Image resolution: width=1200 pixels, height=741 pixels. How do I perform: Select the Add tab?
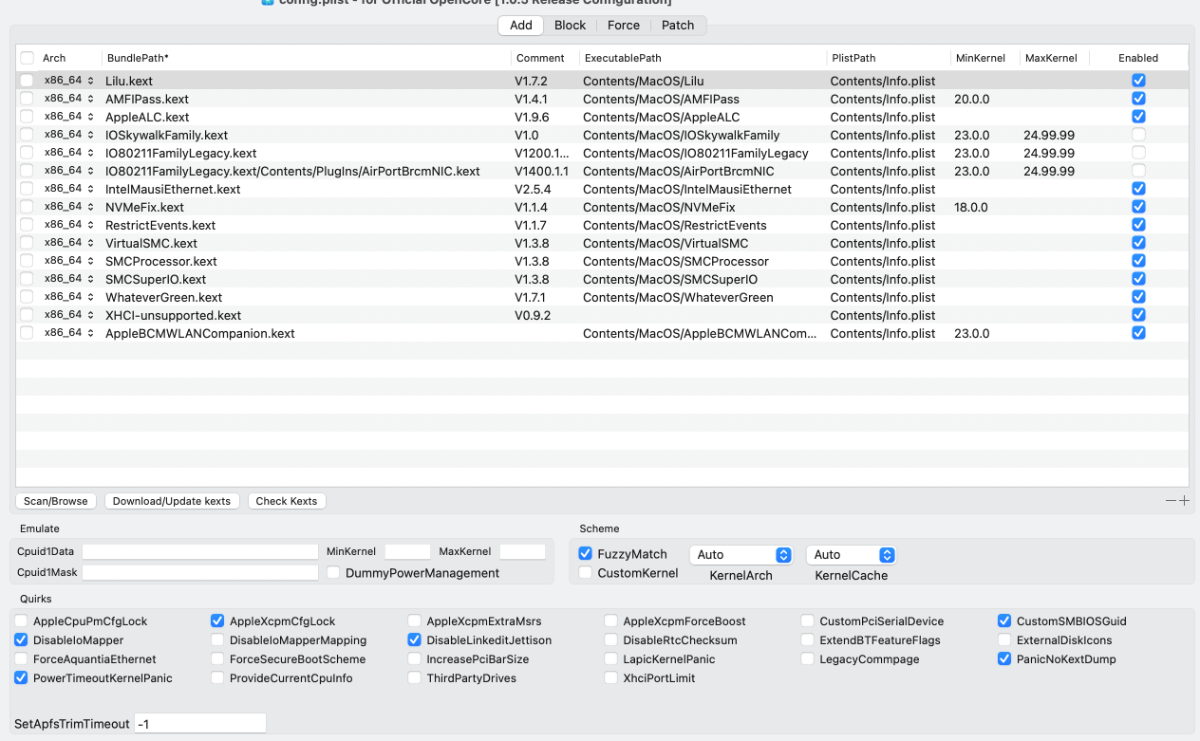(521, 25)
